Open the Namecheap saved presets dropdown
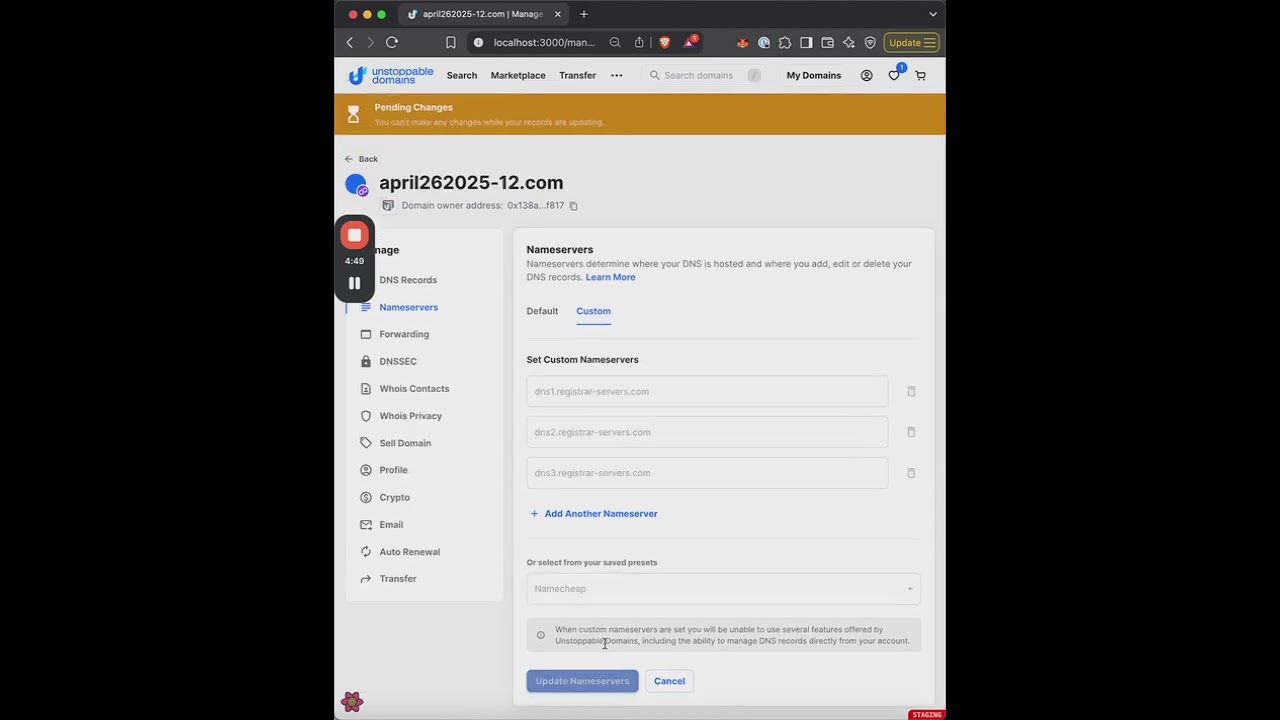Screen dimensions: 1280x720 (x=723, y=589)
